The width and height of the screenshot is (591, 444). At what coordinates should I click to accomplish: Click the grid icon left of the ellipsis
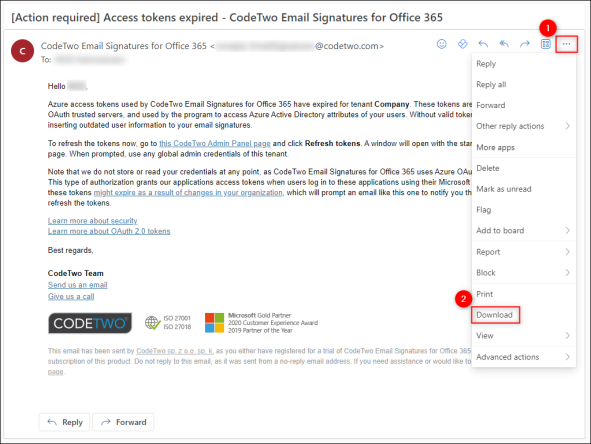click(545, 44)
